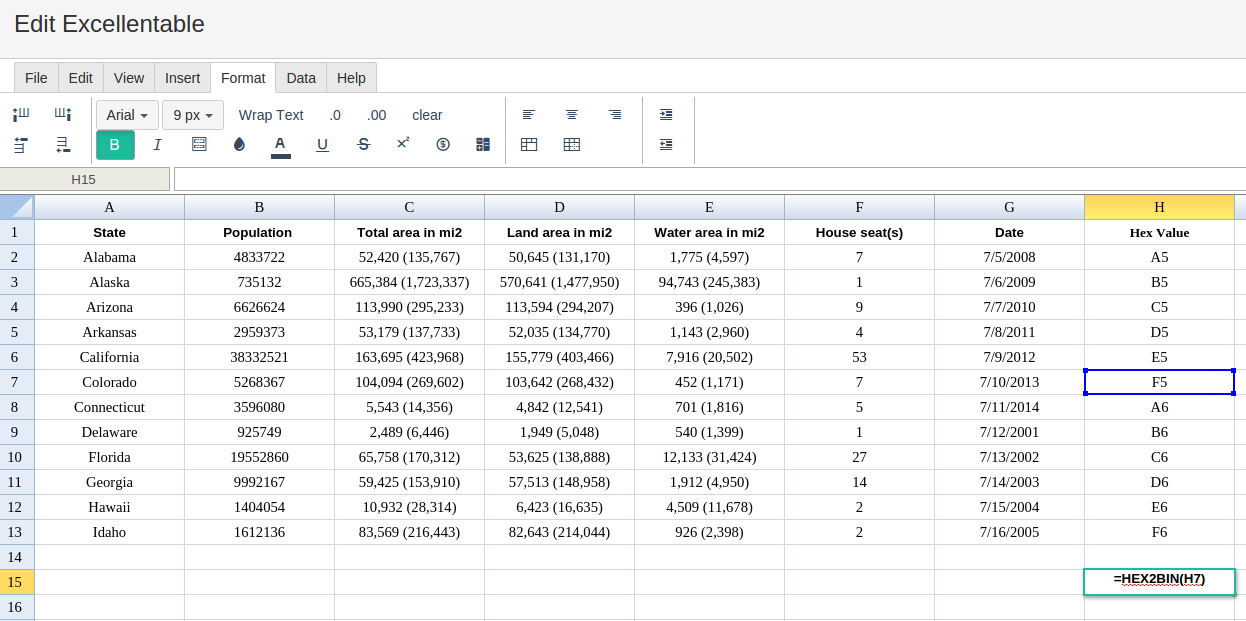
Task: Click the cell borders icon
Action: pos(199,145)
